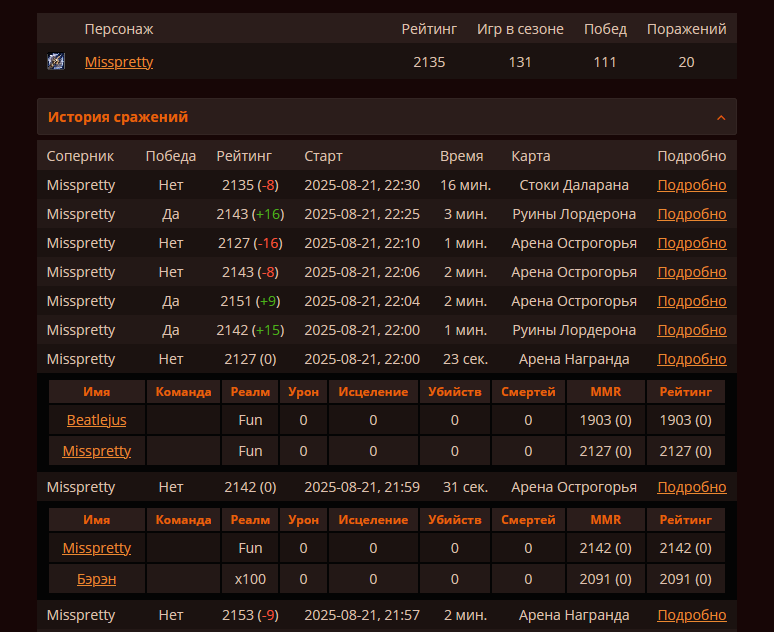Open the Misspretty profile link in top table
This screenshot has height=632, width=774.
coord(119,62)
